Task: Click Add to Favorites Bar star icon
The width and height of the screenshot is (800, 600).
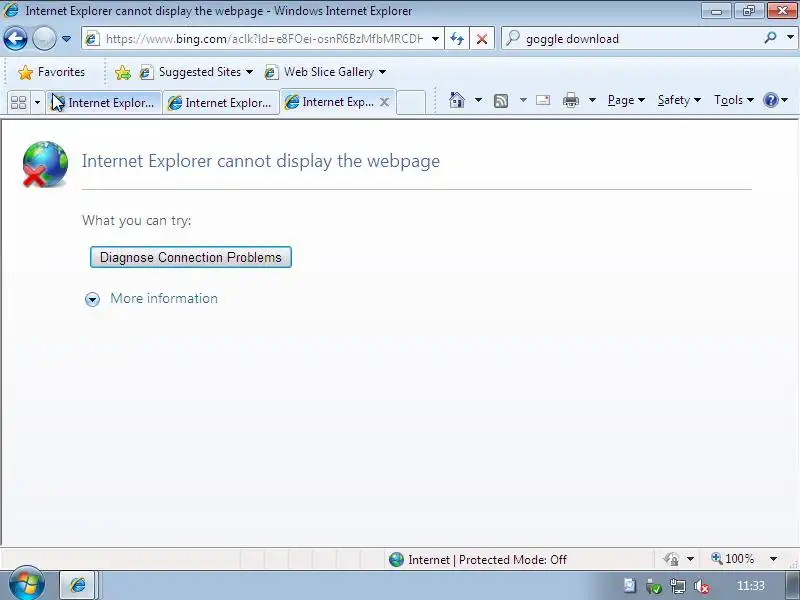Action: [123, 72]
